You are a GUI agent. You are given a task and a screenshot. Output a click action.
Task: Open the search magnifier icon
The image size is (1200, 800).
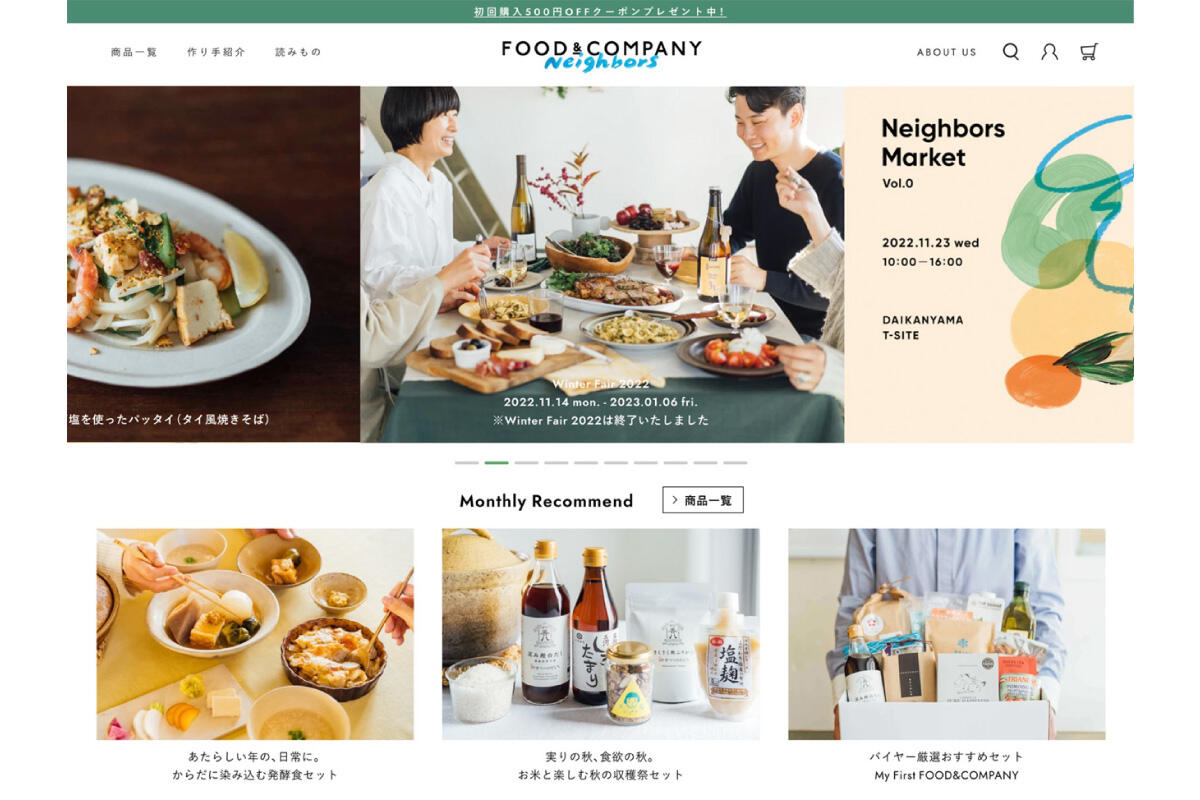coord(1011,52)
